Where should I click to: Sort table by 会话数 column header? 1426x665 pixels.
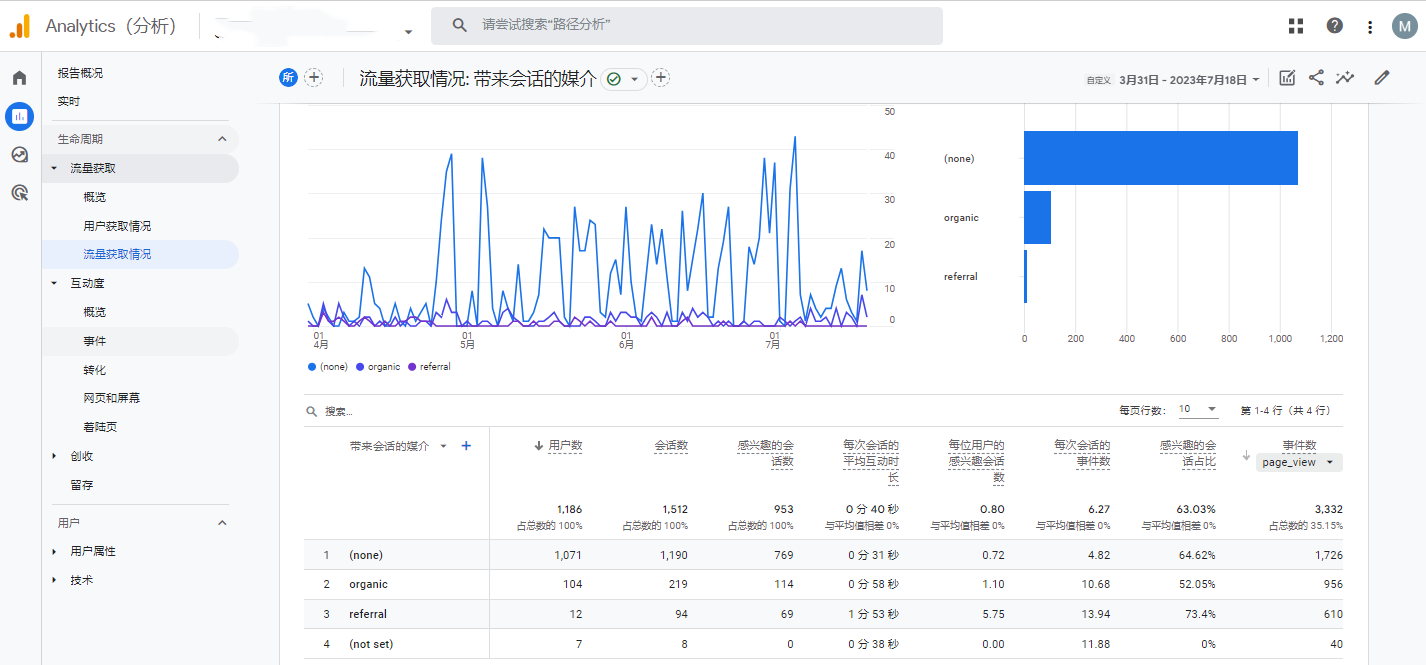pyautogui.click(x=671, y=446)
